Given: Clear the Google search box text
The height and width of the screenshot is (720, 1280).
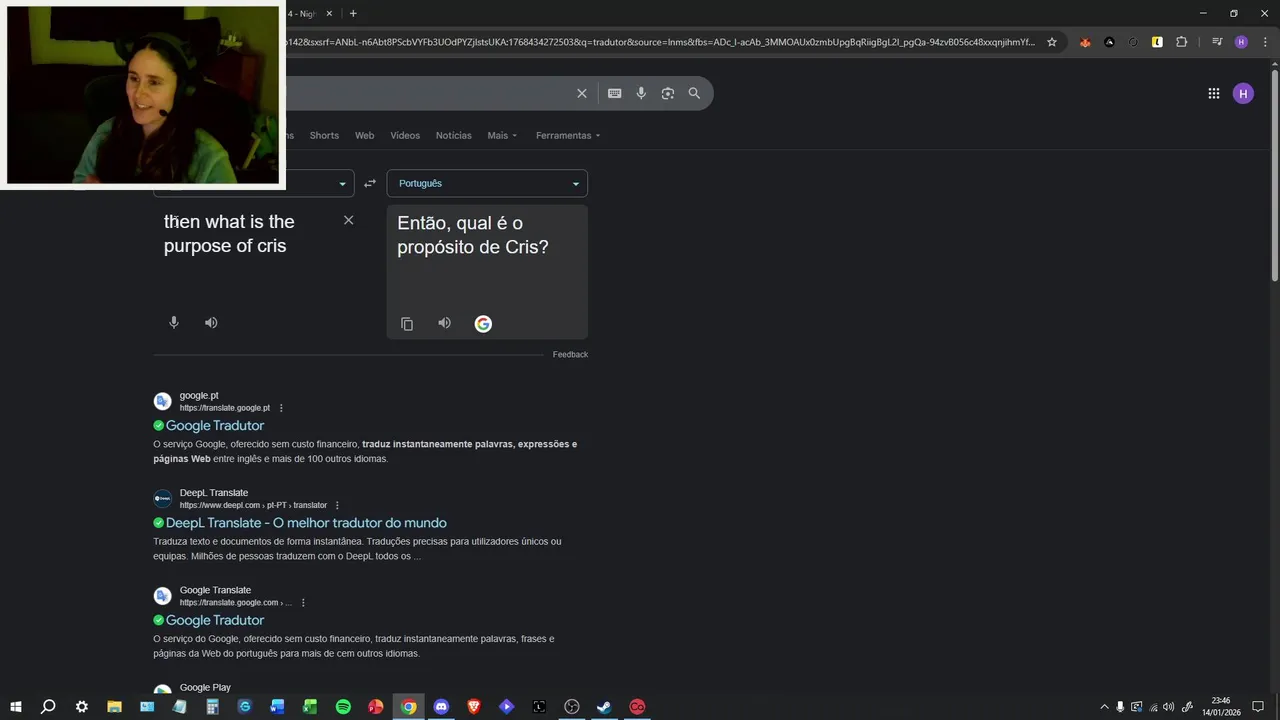Looking at the screenshot, I should [x=582, y=93].
